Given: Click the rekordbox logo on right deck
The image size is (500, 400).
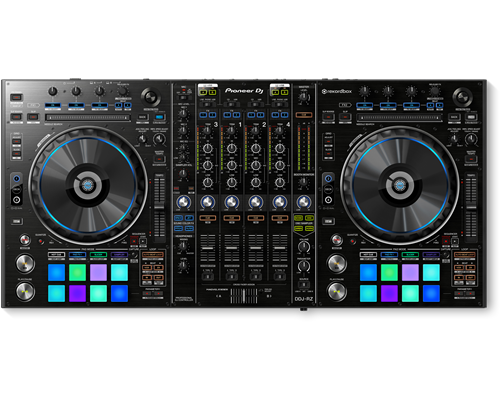Looking at the screenshot, I should pyautogui.click(x=336, y=91).
